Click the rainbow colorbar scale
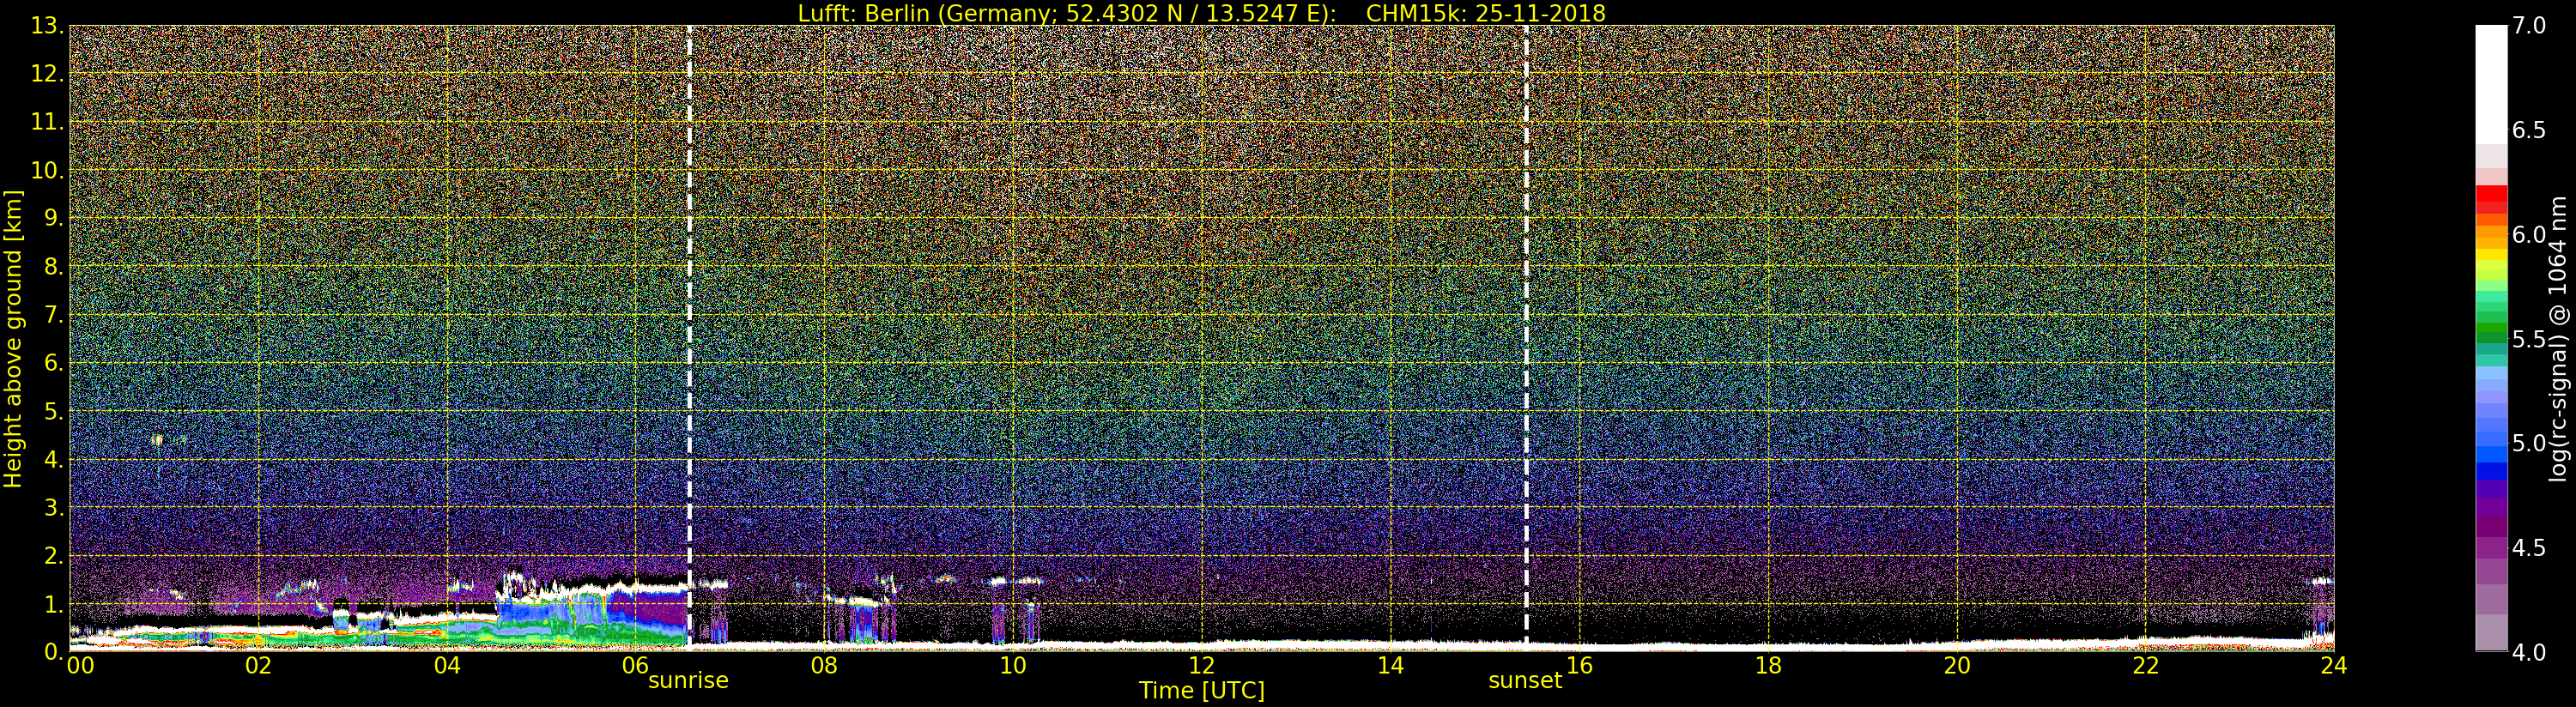The height and width of the screenshot is (707, 2576). pyautogui.click(x=2491, y=338)
